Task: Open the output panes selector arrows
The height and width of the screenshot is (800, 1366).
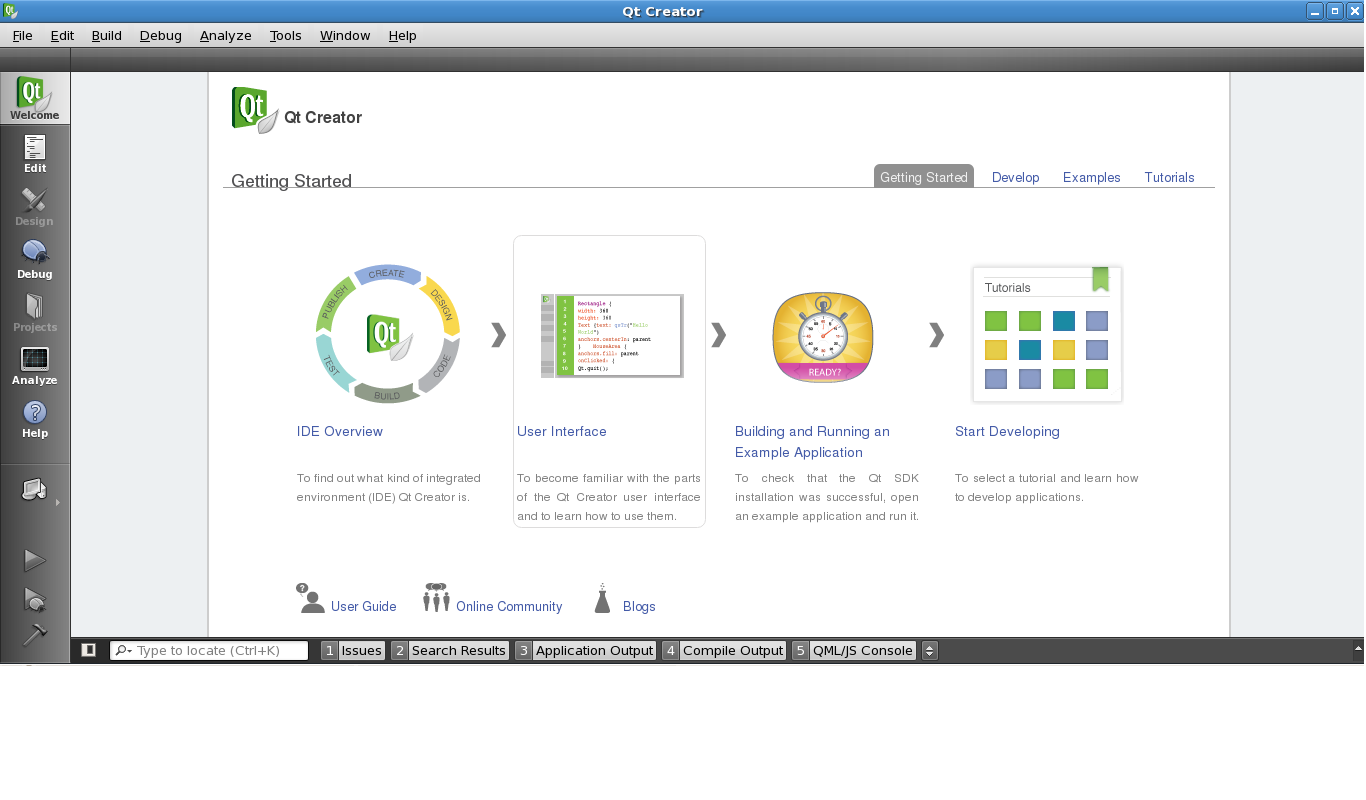Action: click(x=930, y=651)
